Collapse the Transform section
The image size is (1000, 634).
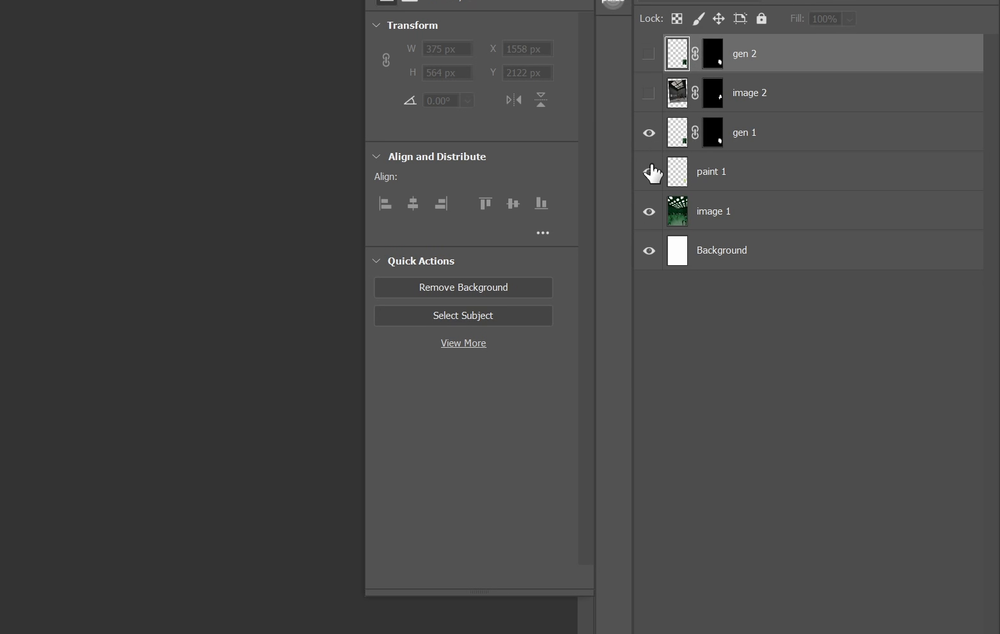pos(376,26)
